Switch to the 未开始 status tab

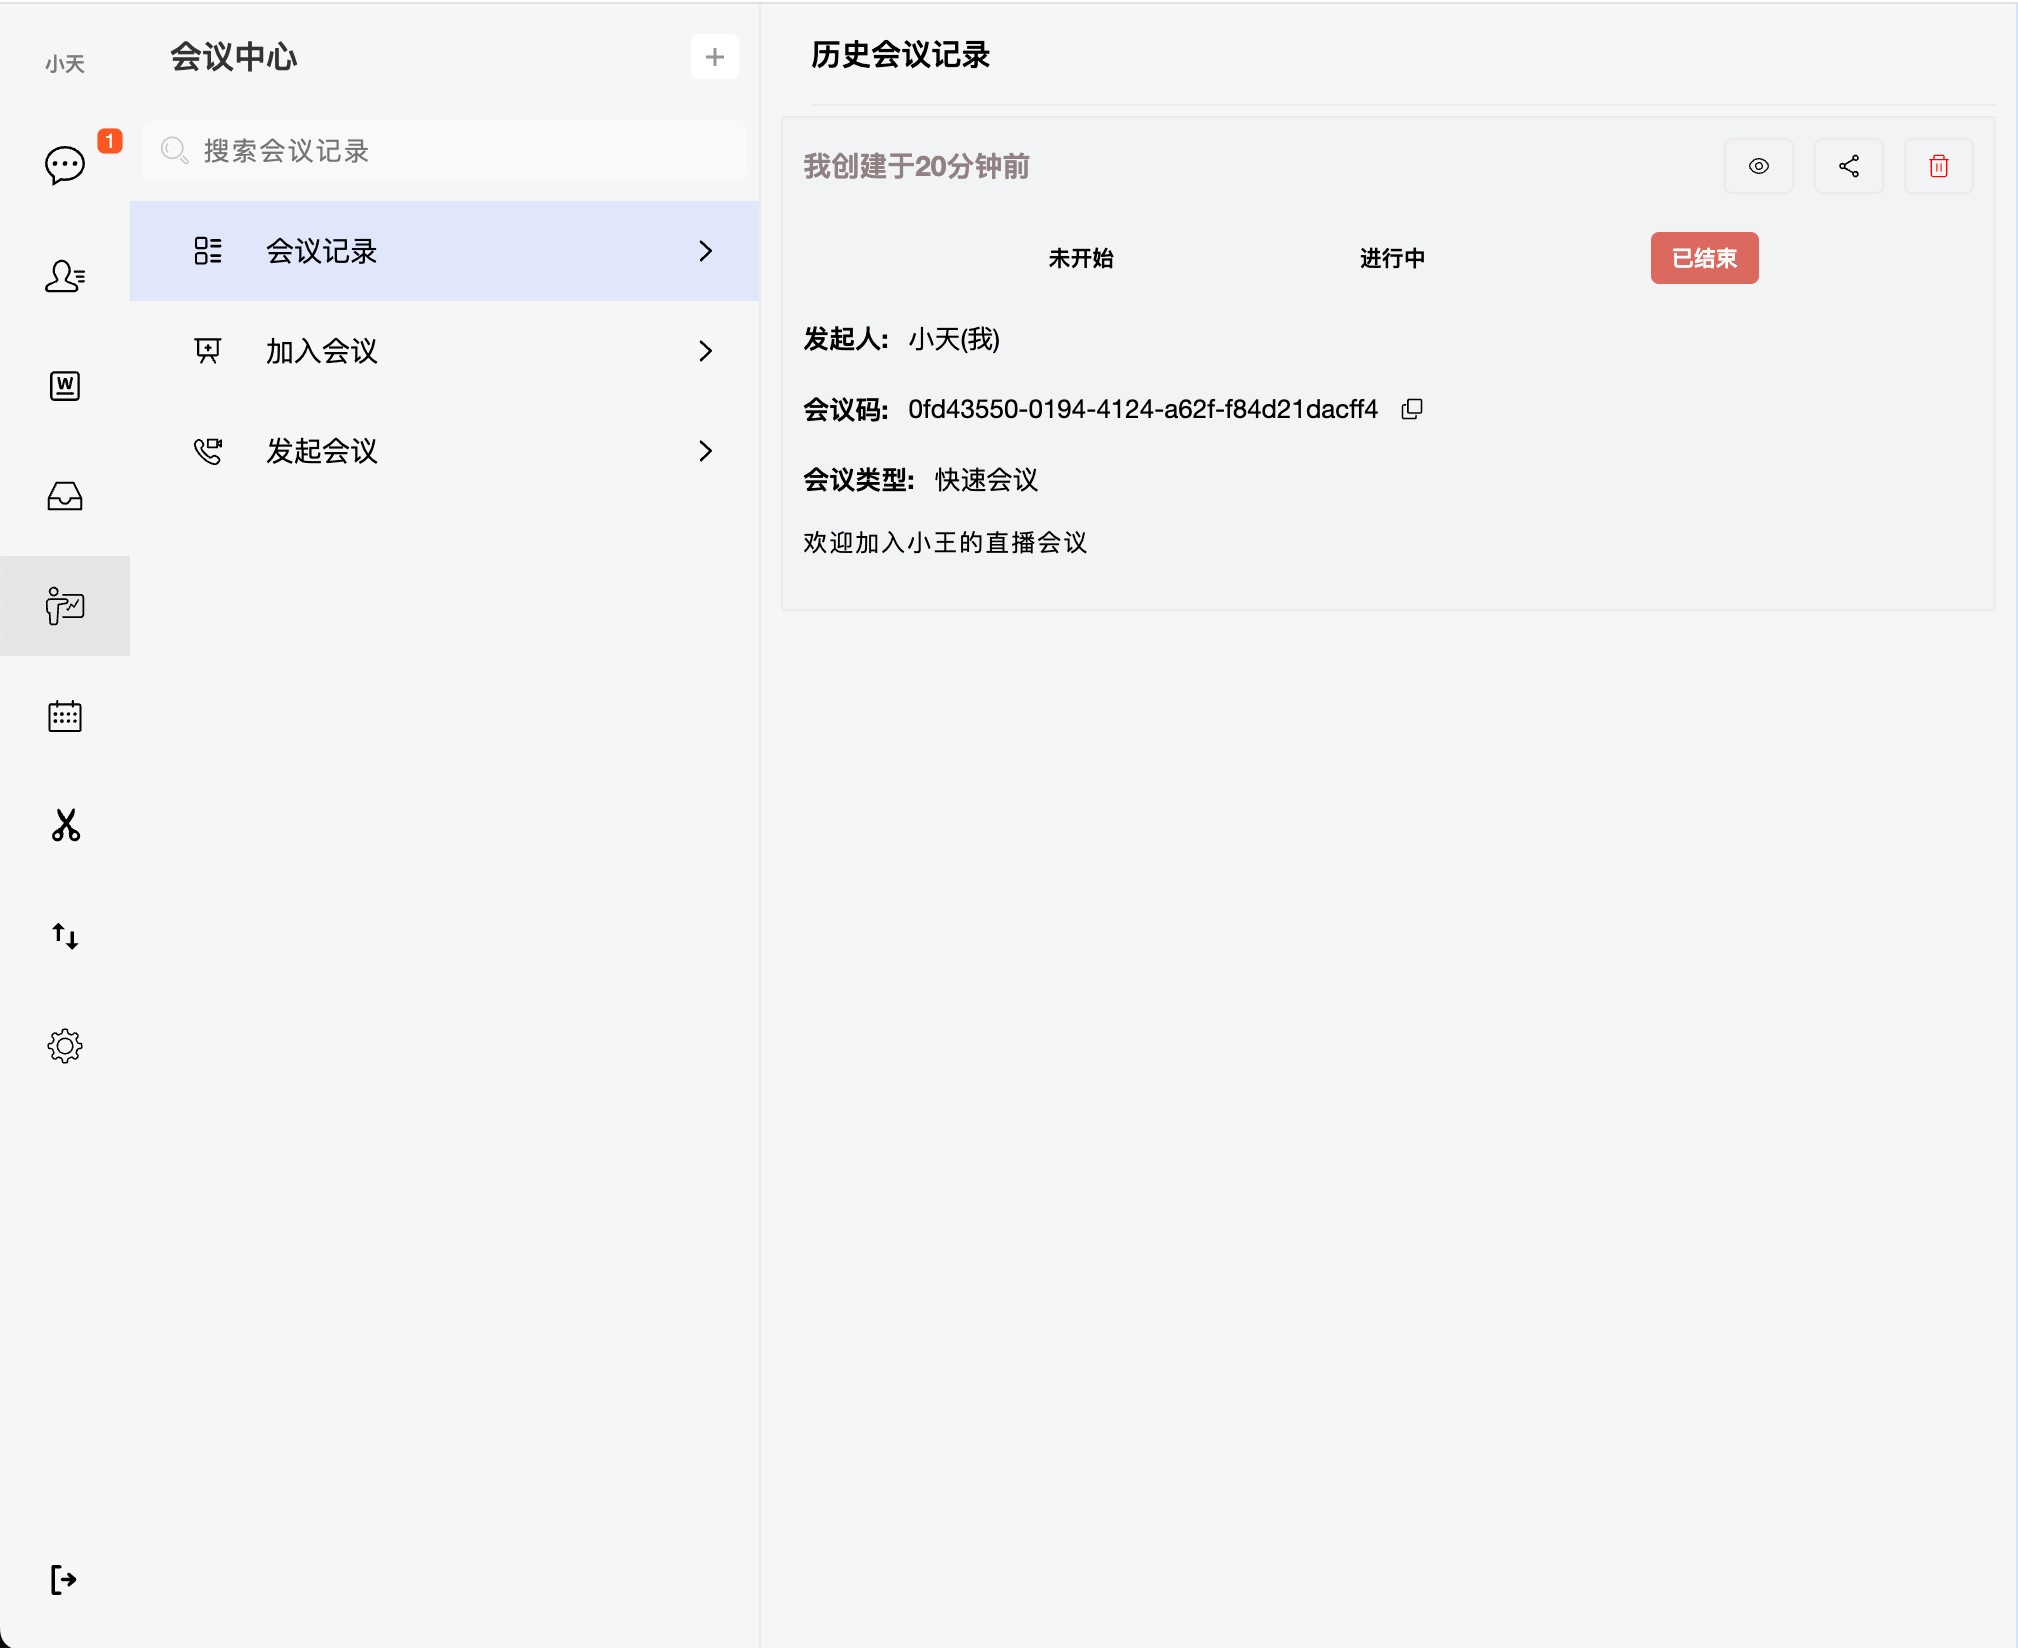pyautogui.click(x=1081, y=258)
